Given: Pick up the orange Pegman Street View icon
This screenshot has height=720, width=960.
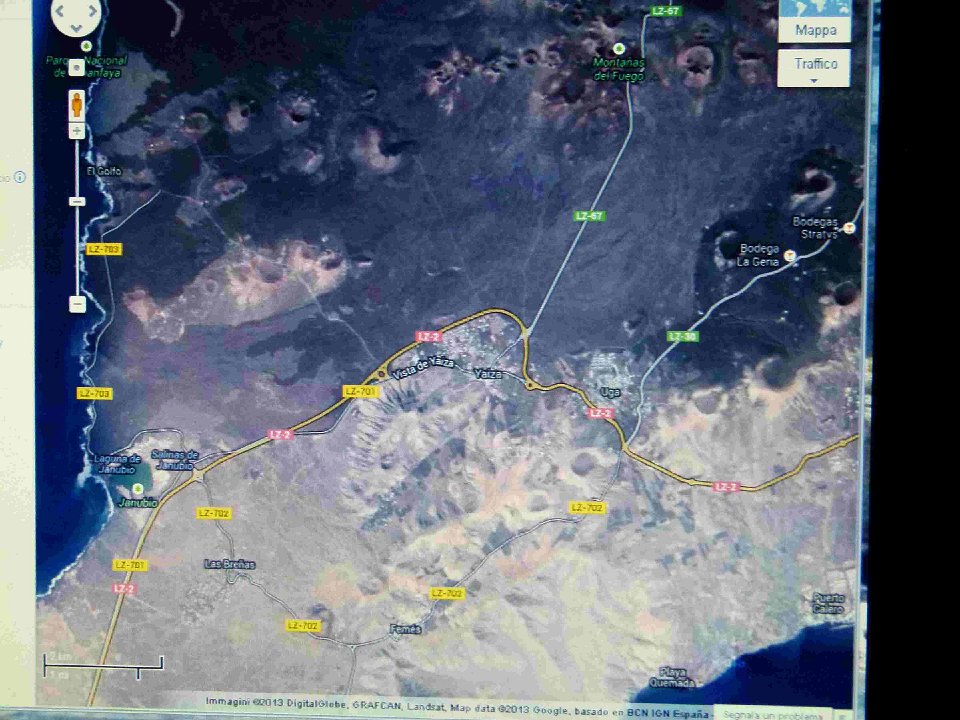Looking at the screenshot, I should point(77,104).
